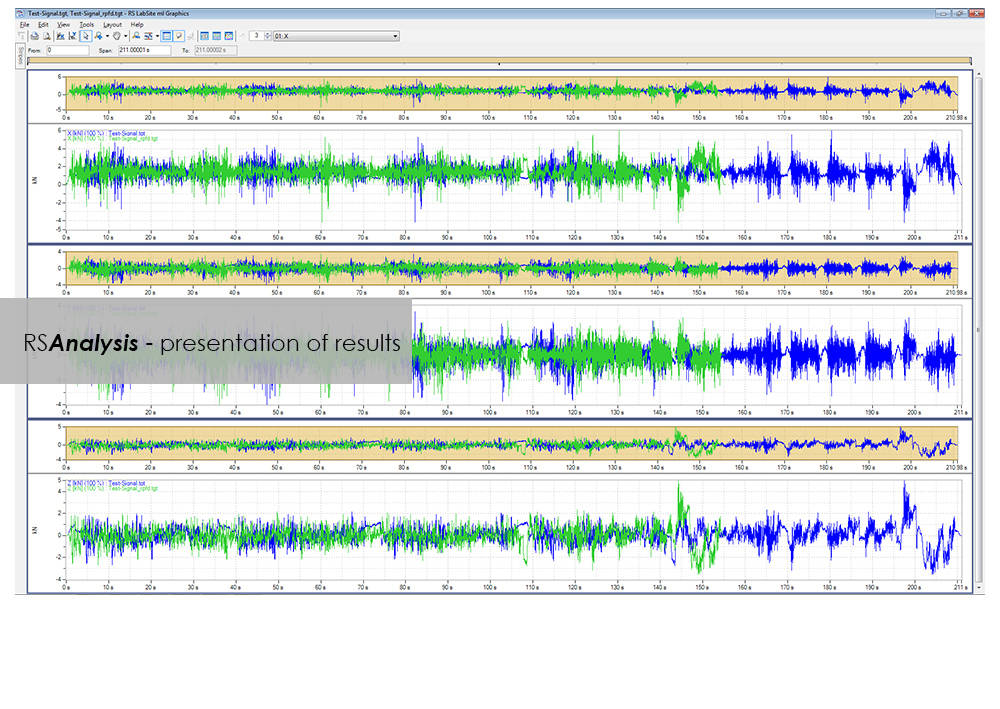Click the first window layout icon
Viewport: 1000px width, 709px height.
(205, 36)
